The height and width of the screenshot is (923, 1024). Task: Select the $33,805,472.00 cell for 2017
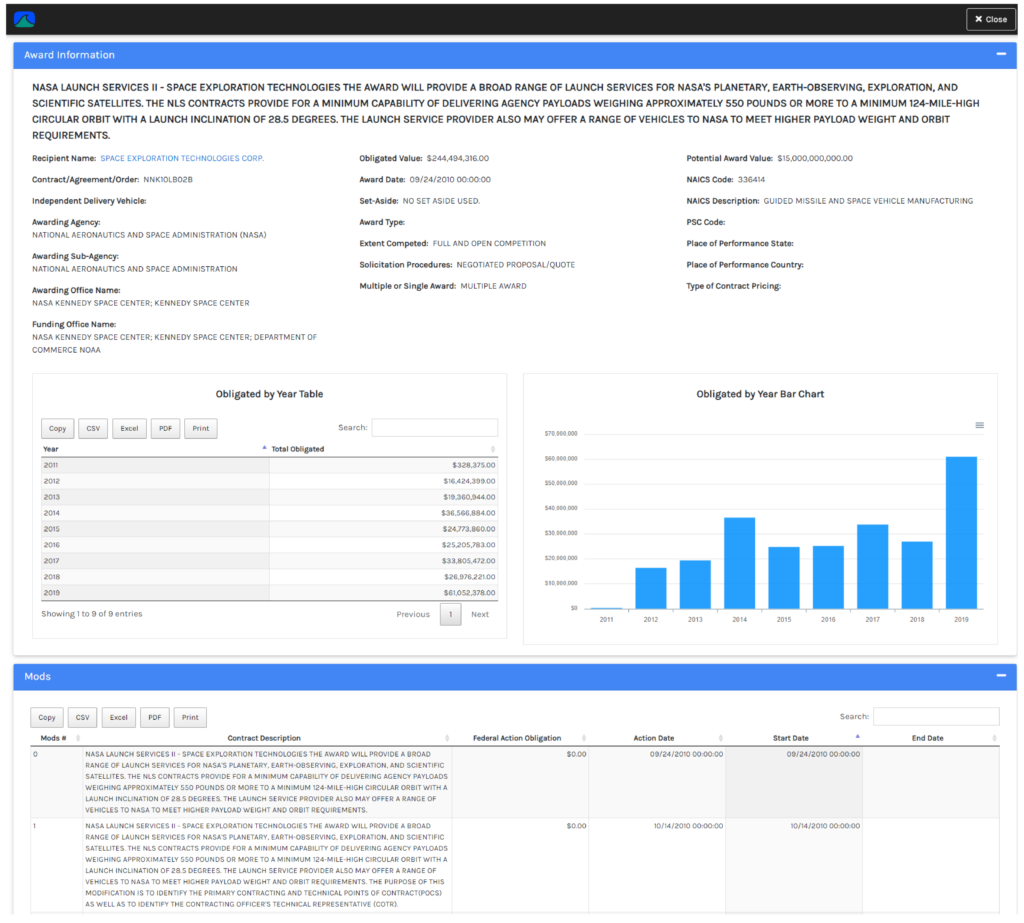point(383,560)
